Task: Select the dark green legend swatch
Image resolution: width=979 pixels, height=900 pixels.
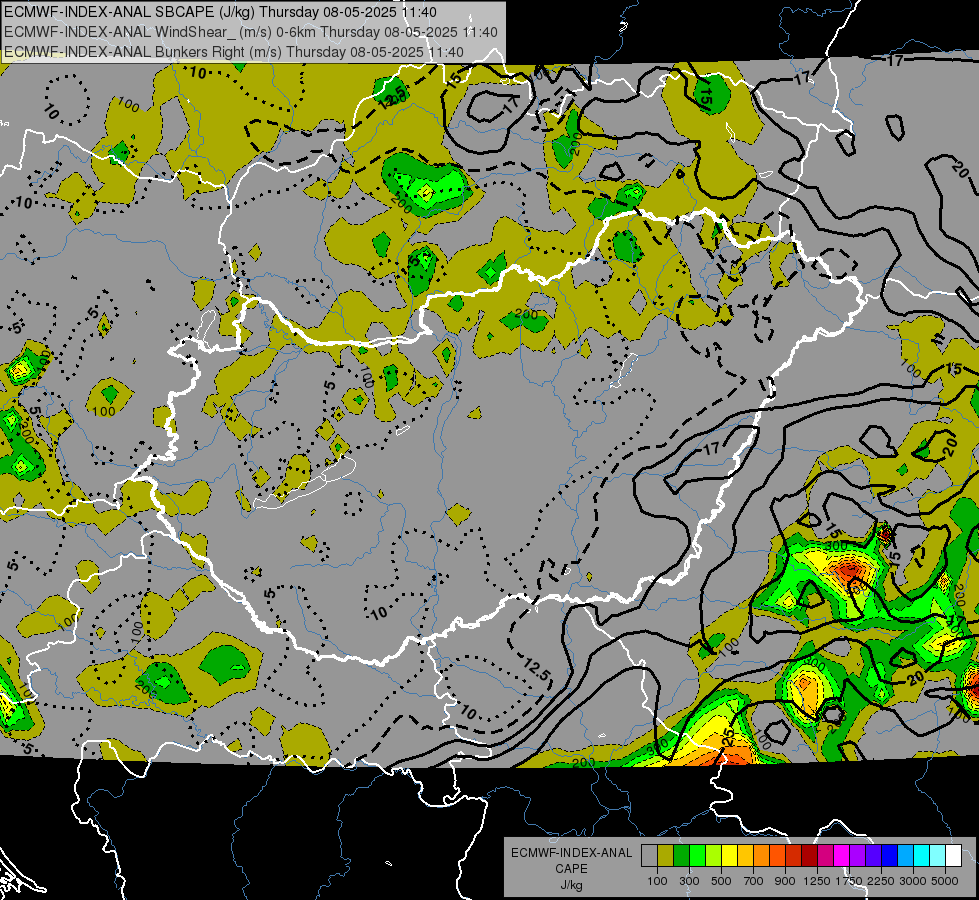Action: point(681,856)
